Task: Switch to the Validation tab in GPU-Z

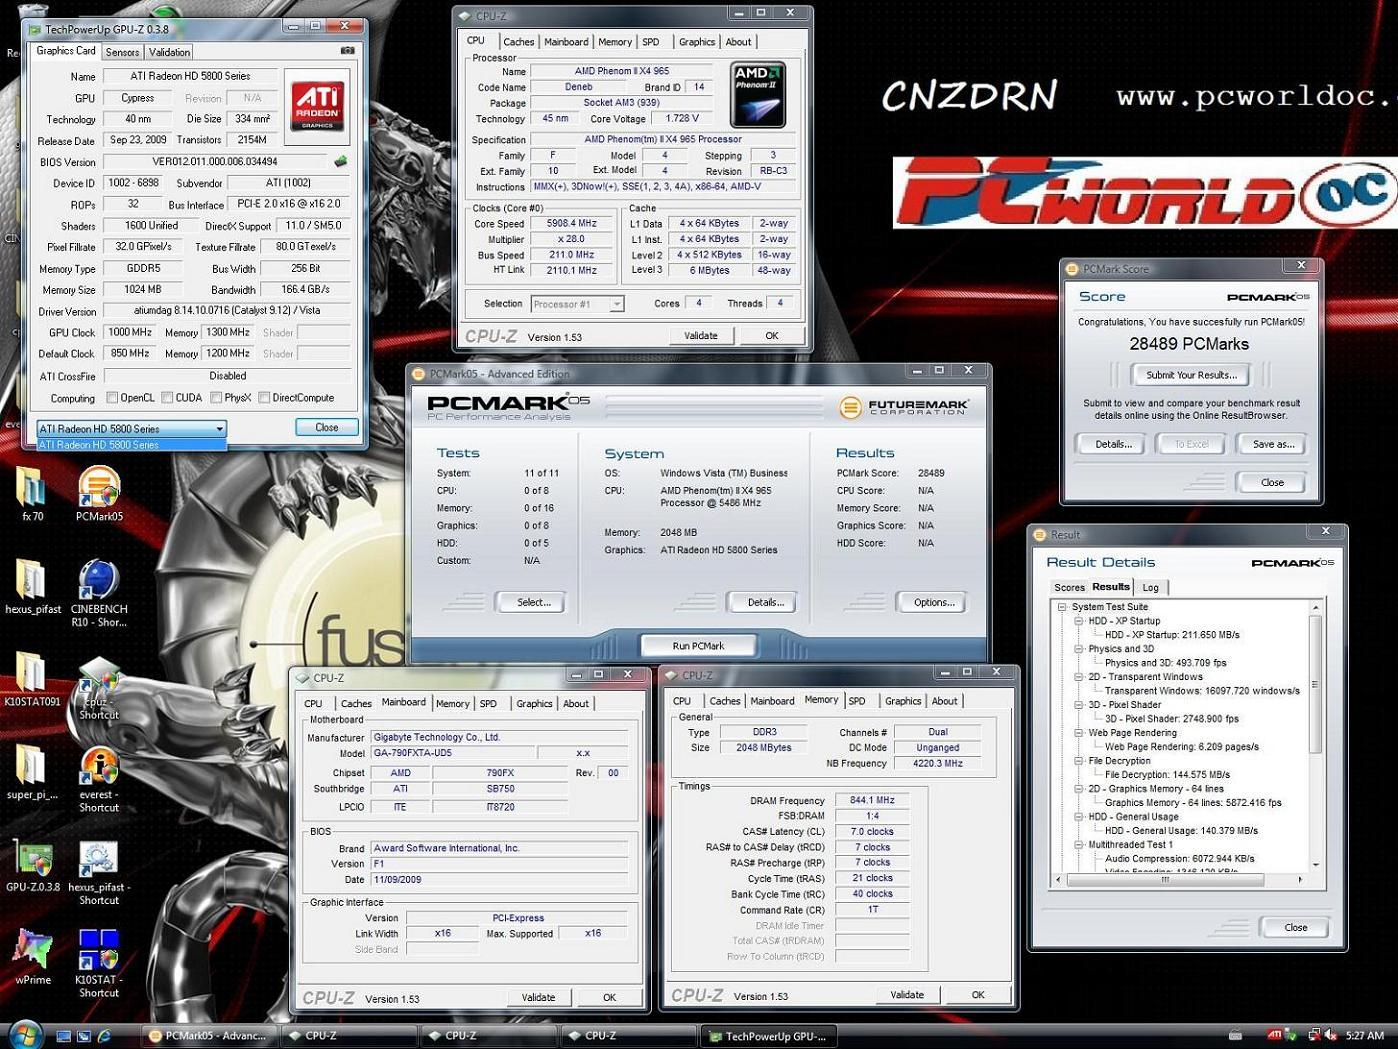Action: point(169,52)
